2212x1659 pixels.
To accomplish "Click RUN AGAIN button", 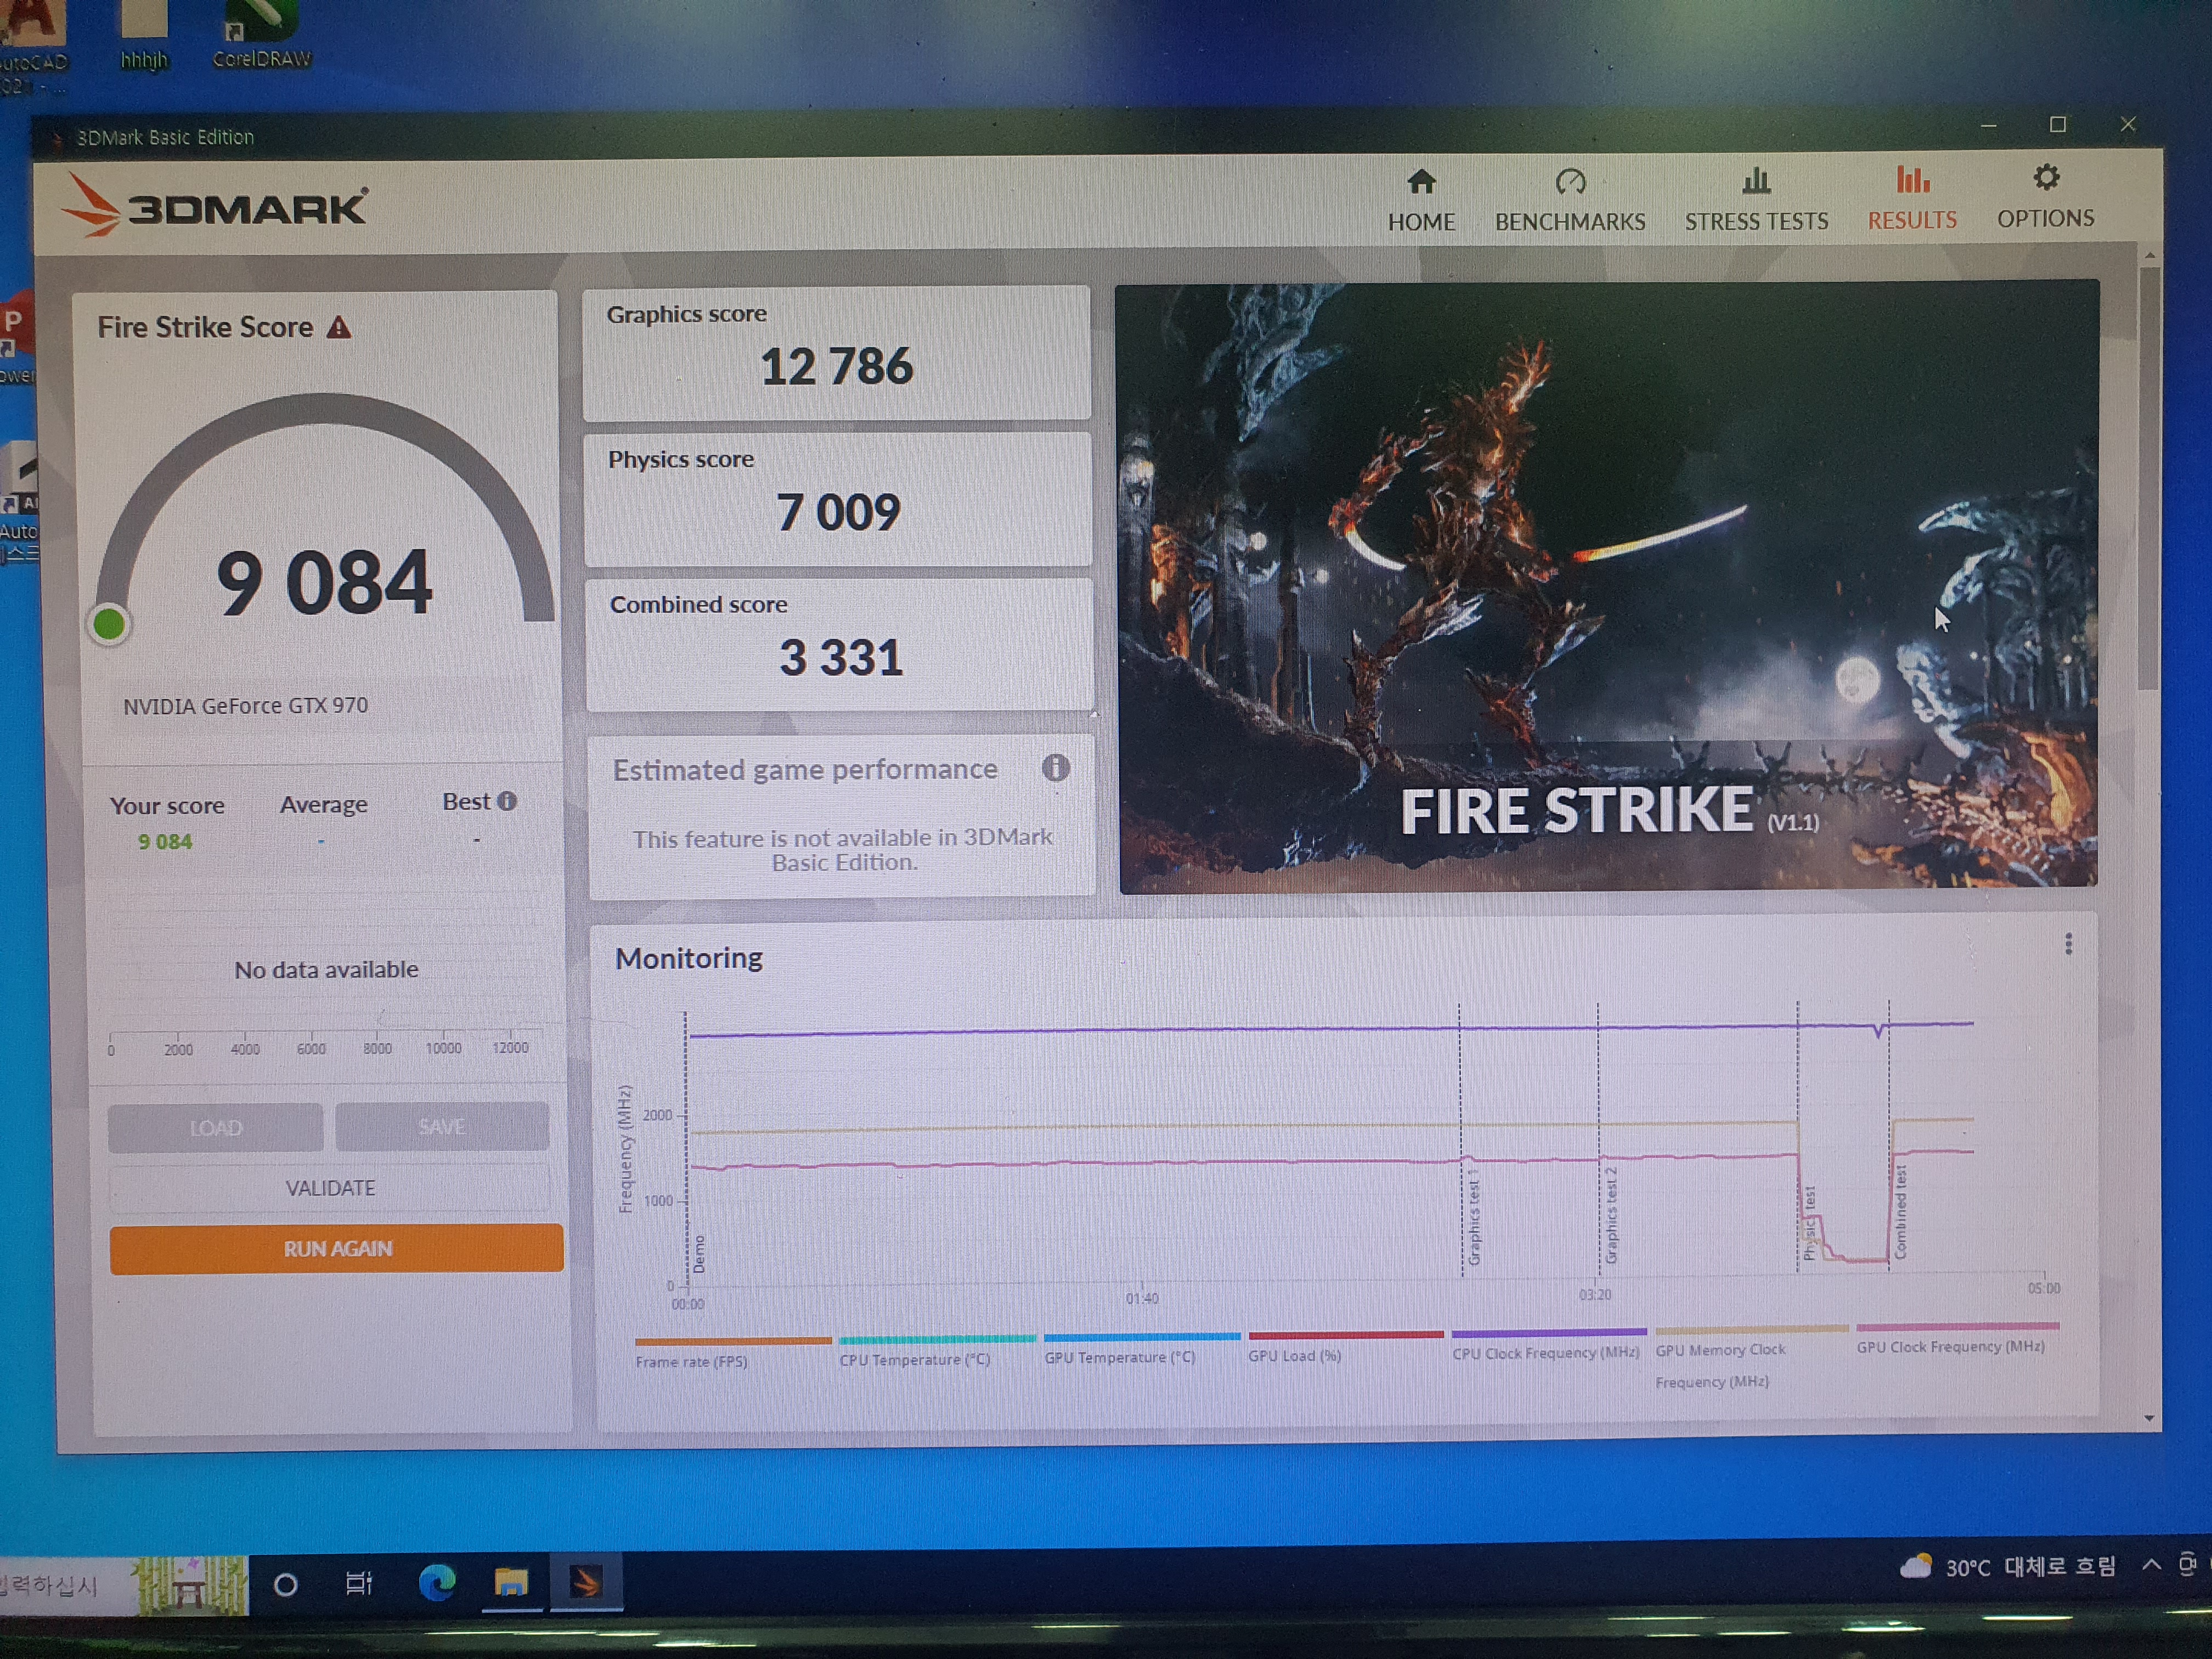I will pos(337,1248).
